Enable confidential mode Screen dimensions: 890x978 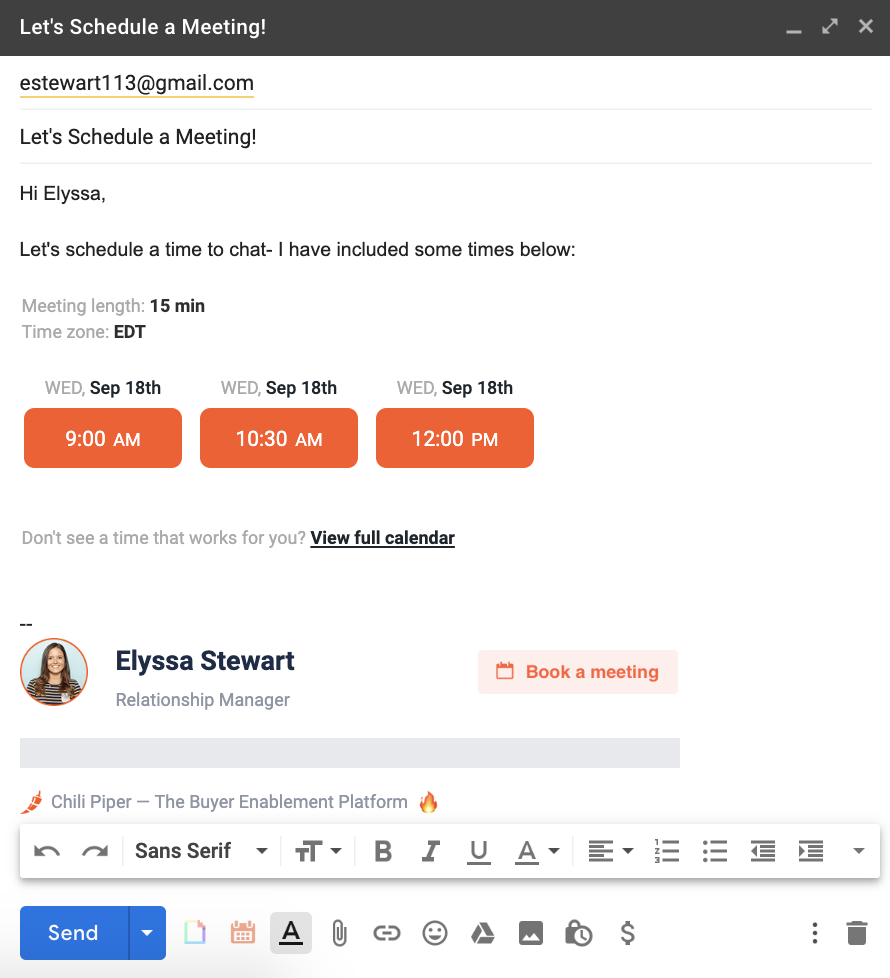[x=579, y=932]
